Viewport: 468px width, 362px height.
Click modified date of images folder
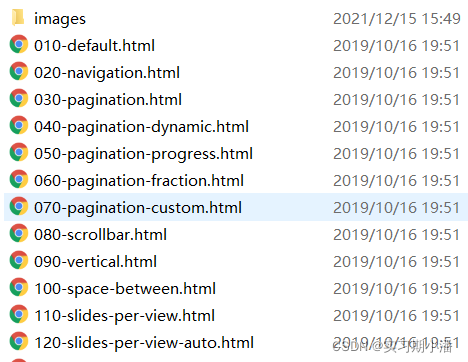tap(397, 19)
